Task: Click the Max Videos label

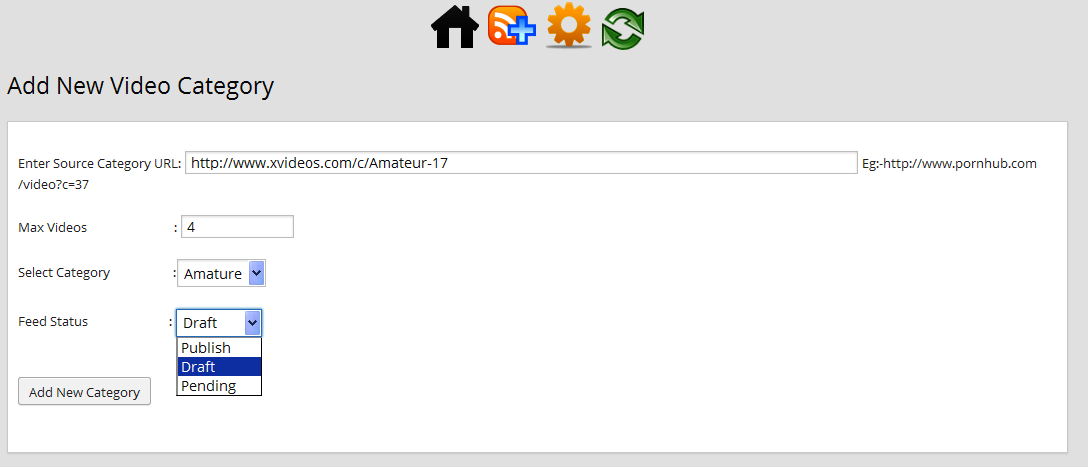Action: tap(53, 228)
